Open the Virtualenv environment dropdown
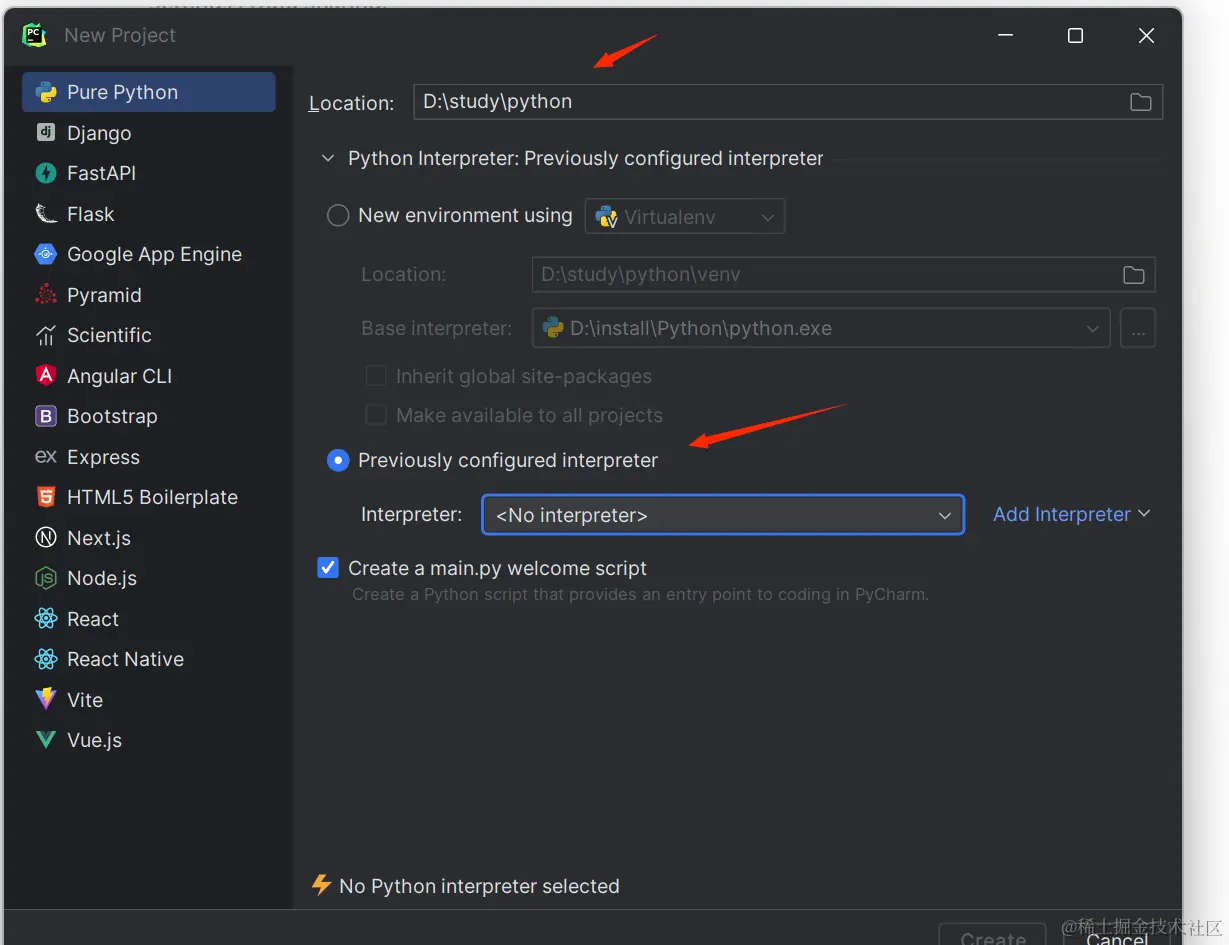 pyautogui.click(x=685, y=216)
